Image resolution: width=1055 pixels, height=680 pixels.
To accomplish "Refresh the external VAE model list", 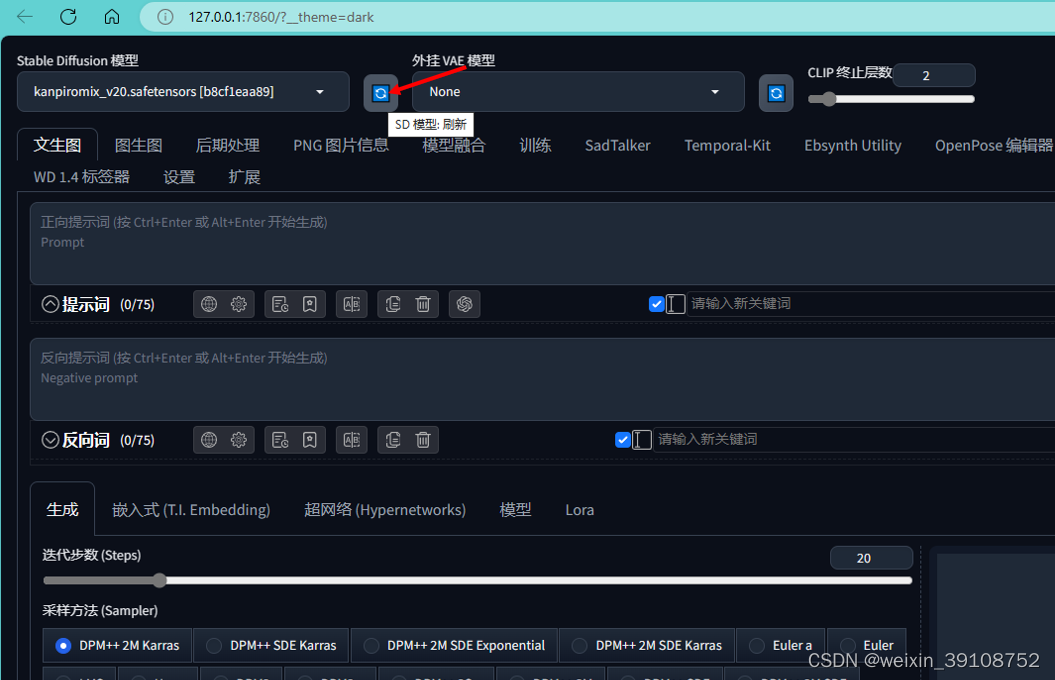I will [x=776, y=93].
